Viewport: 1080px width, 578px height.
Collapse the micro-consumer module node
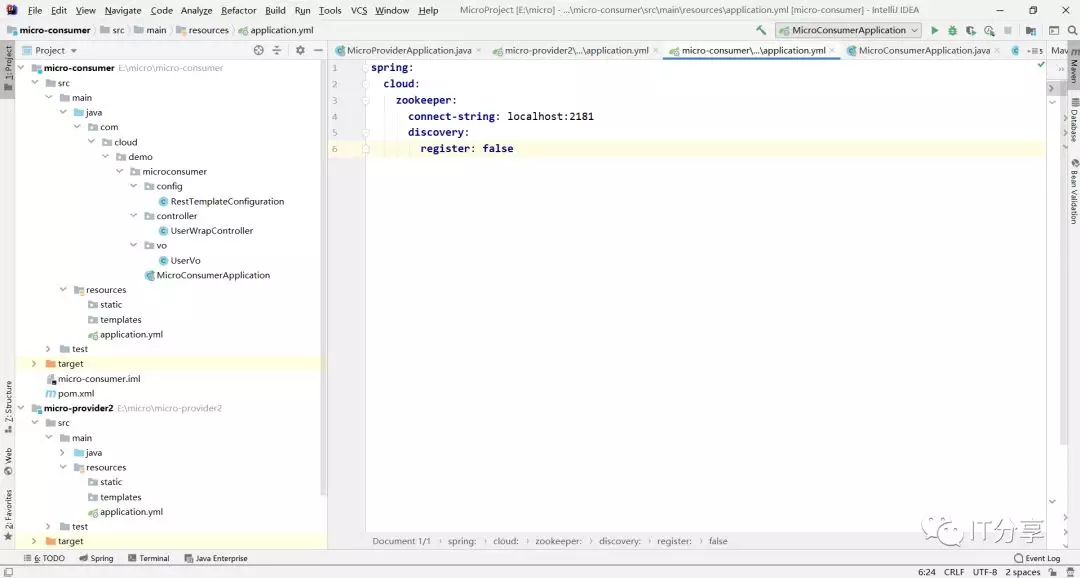[20, 68]
